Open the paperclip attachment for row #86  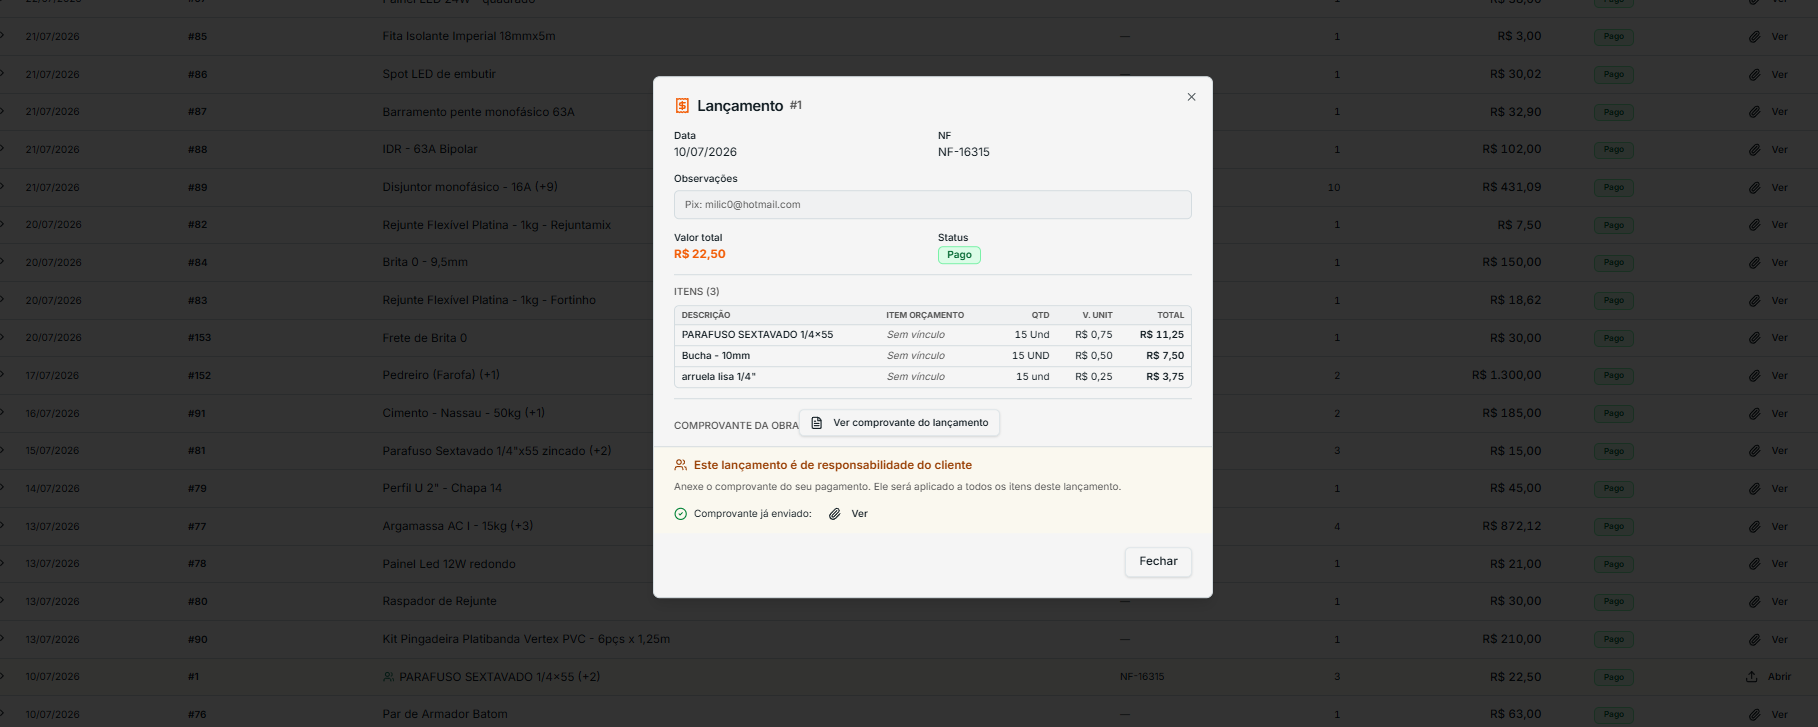[x=1768, y=75]
